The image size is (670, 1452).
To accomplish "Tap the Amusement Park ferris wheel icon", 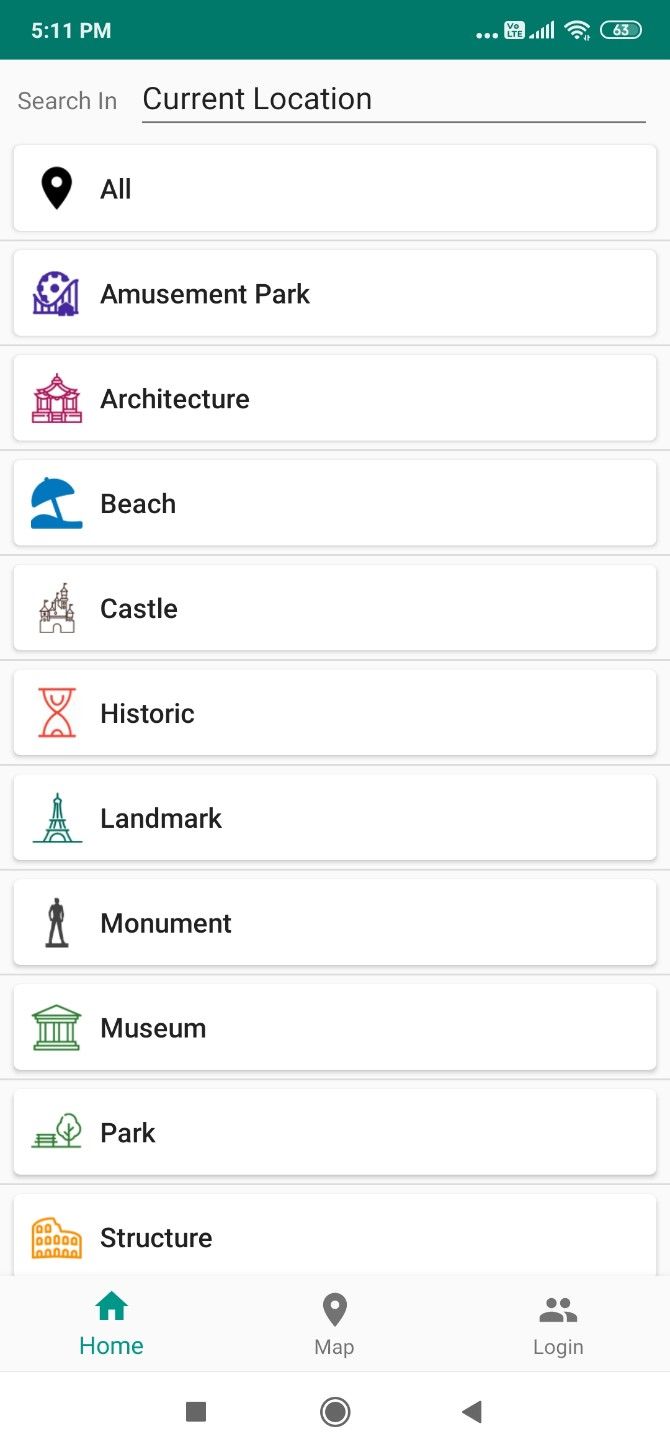I will coord(57,293).
